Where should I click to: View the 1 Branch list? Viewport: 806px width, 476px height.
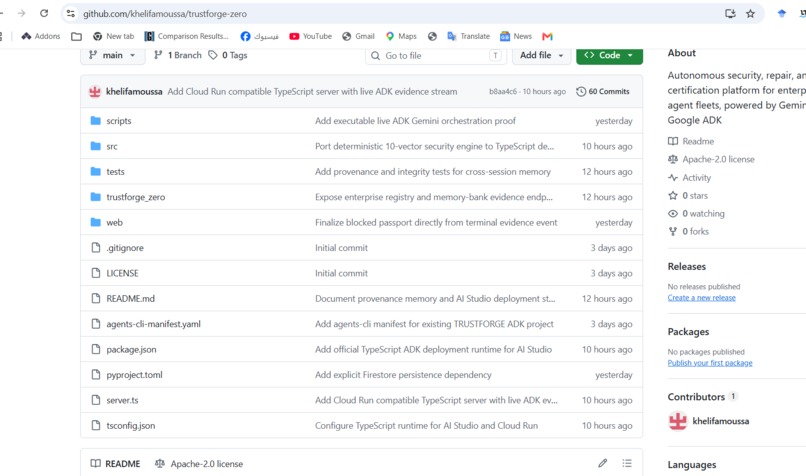[178, 55]
